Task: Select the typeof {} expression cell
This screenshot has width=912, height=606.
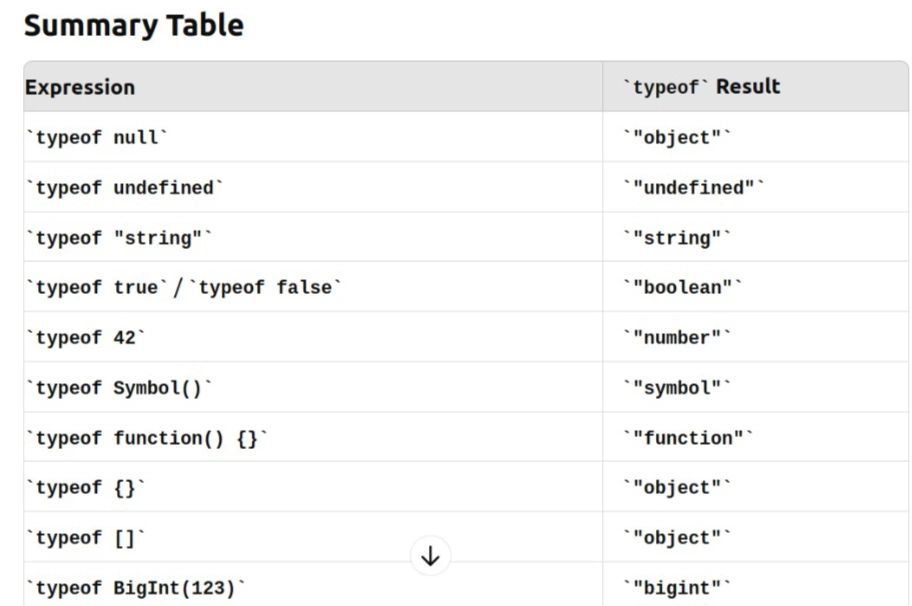Action: (313, 487)
